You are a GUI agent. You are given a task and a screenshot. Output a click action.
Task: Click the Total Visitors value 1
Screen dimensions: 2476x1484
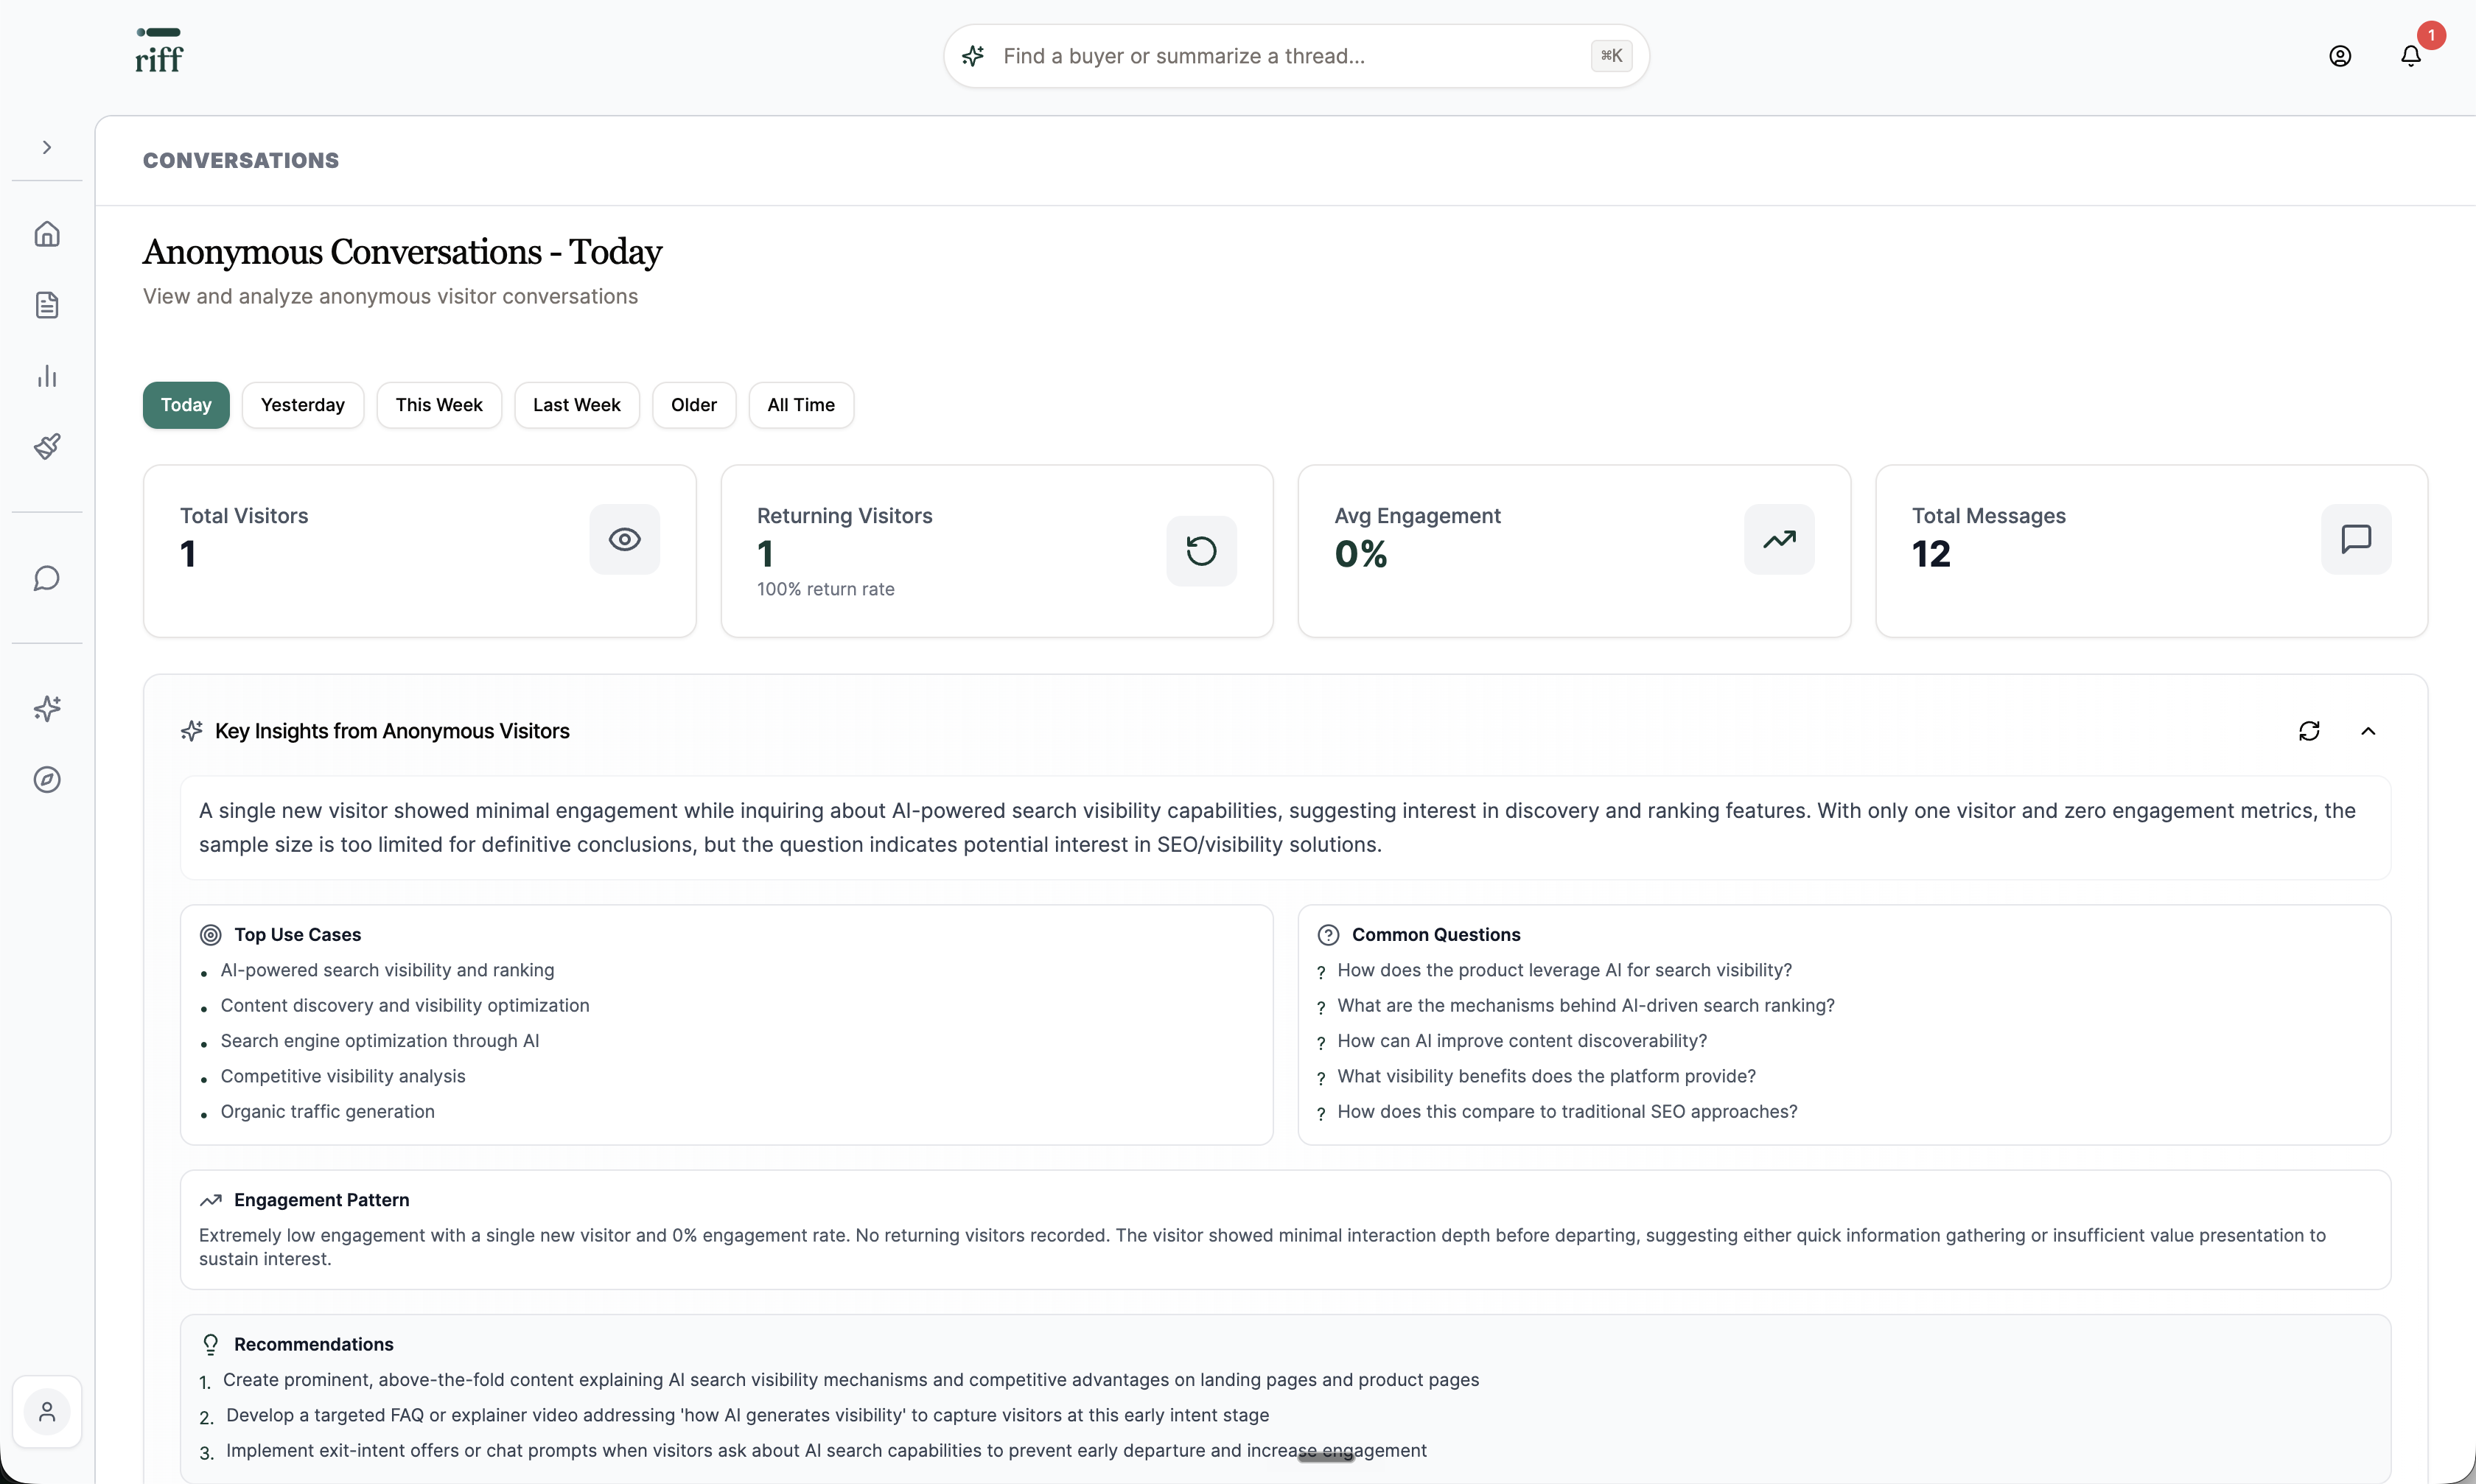pyautogui.click(x=188, y=554)
